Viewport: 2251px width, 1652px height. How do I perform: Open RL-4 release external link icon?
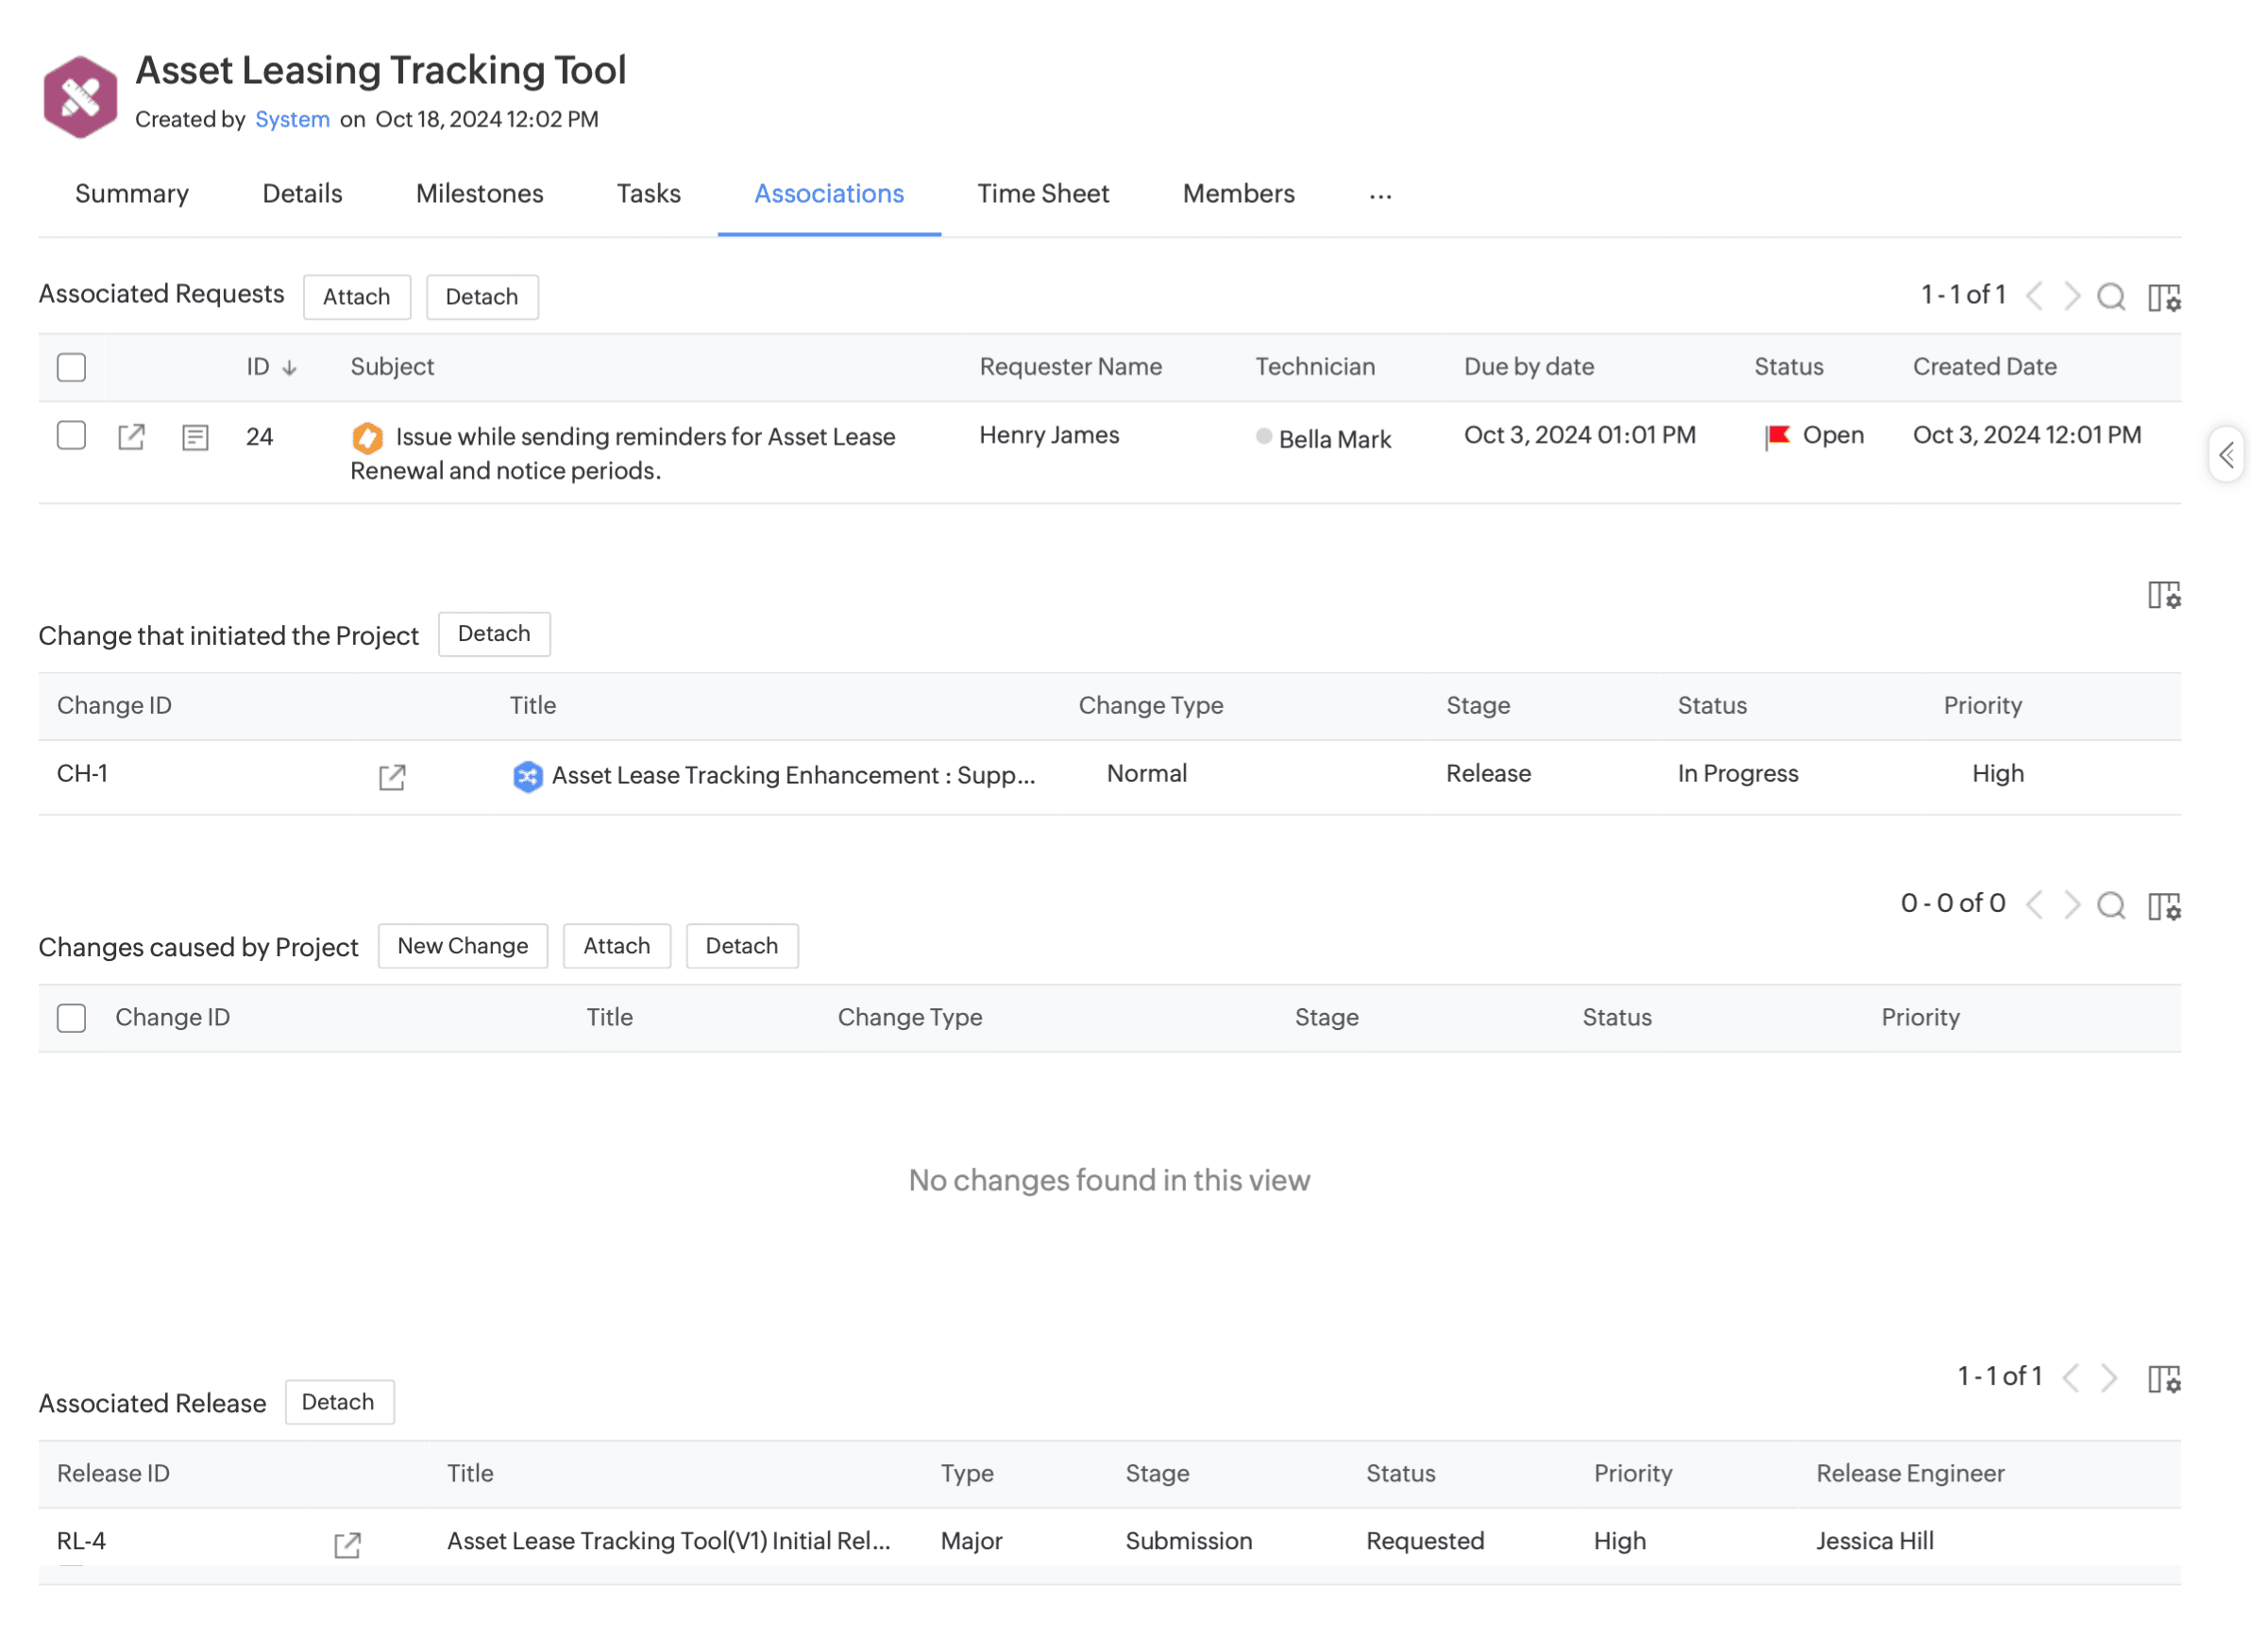[347, 1544]
